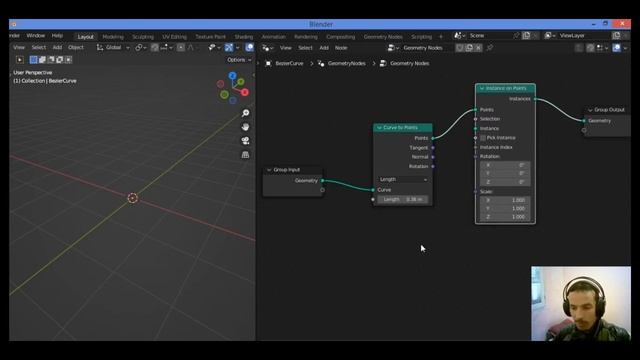
Task: Click the new scene icon beside Scene field
Action: click(527, 36)
